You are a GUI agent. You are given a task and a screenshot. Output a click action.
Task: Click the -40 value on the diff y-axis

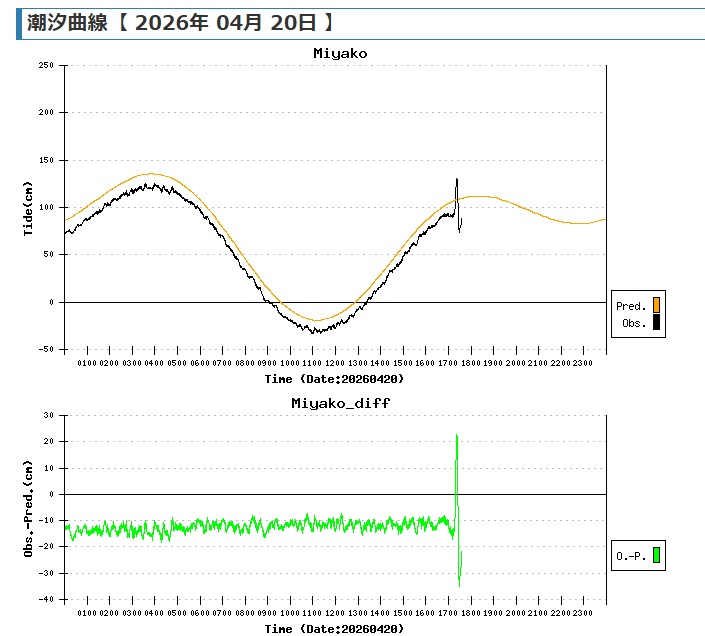pyautogui.click(x=46, y=599)
